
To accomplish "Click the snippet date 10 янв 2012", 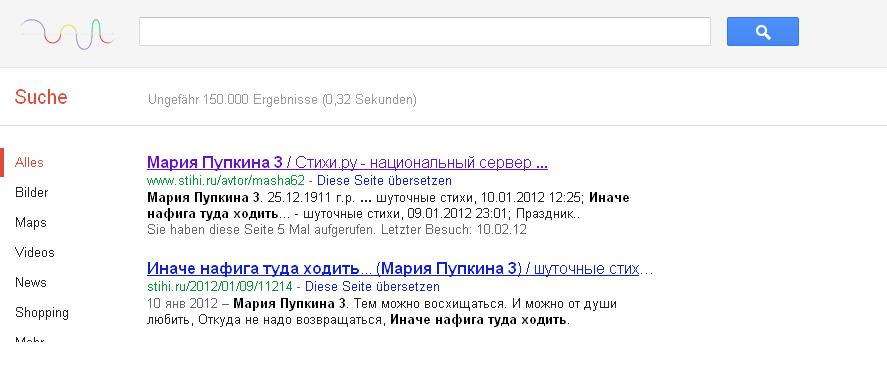I will pos(181,304).
